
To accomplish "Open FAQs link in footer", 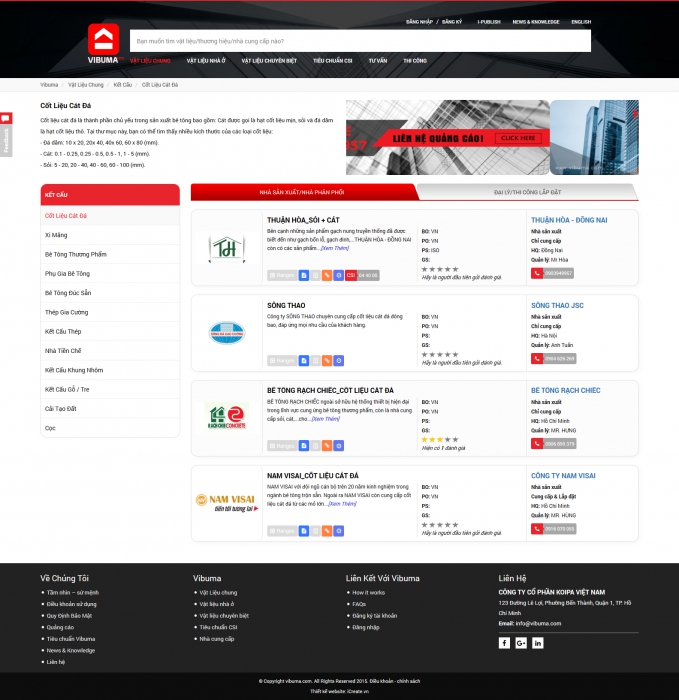I will [359, 604].
